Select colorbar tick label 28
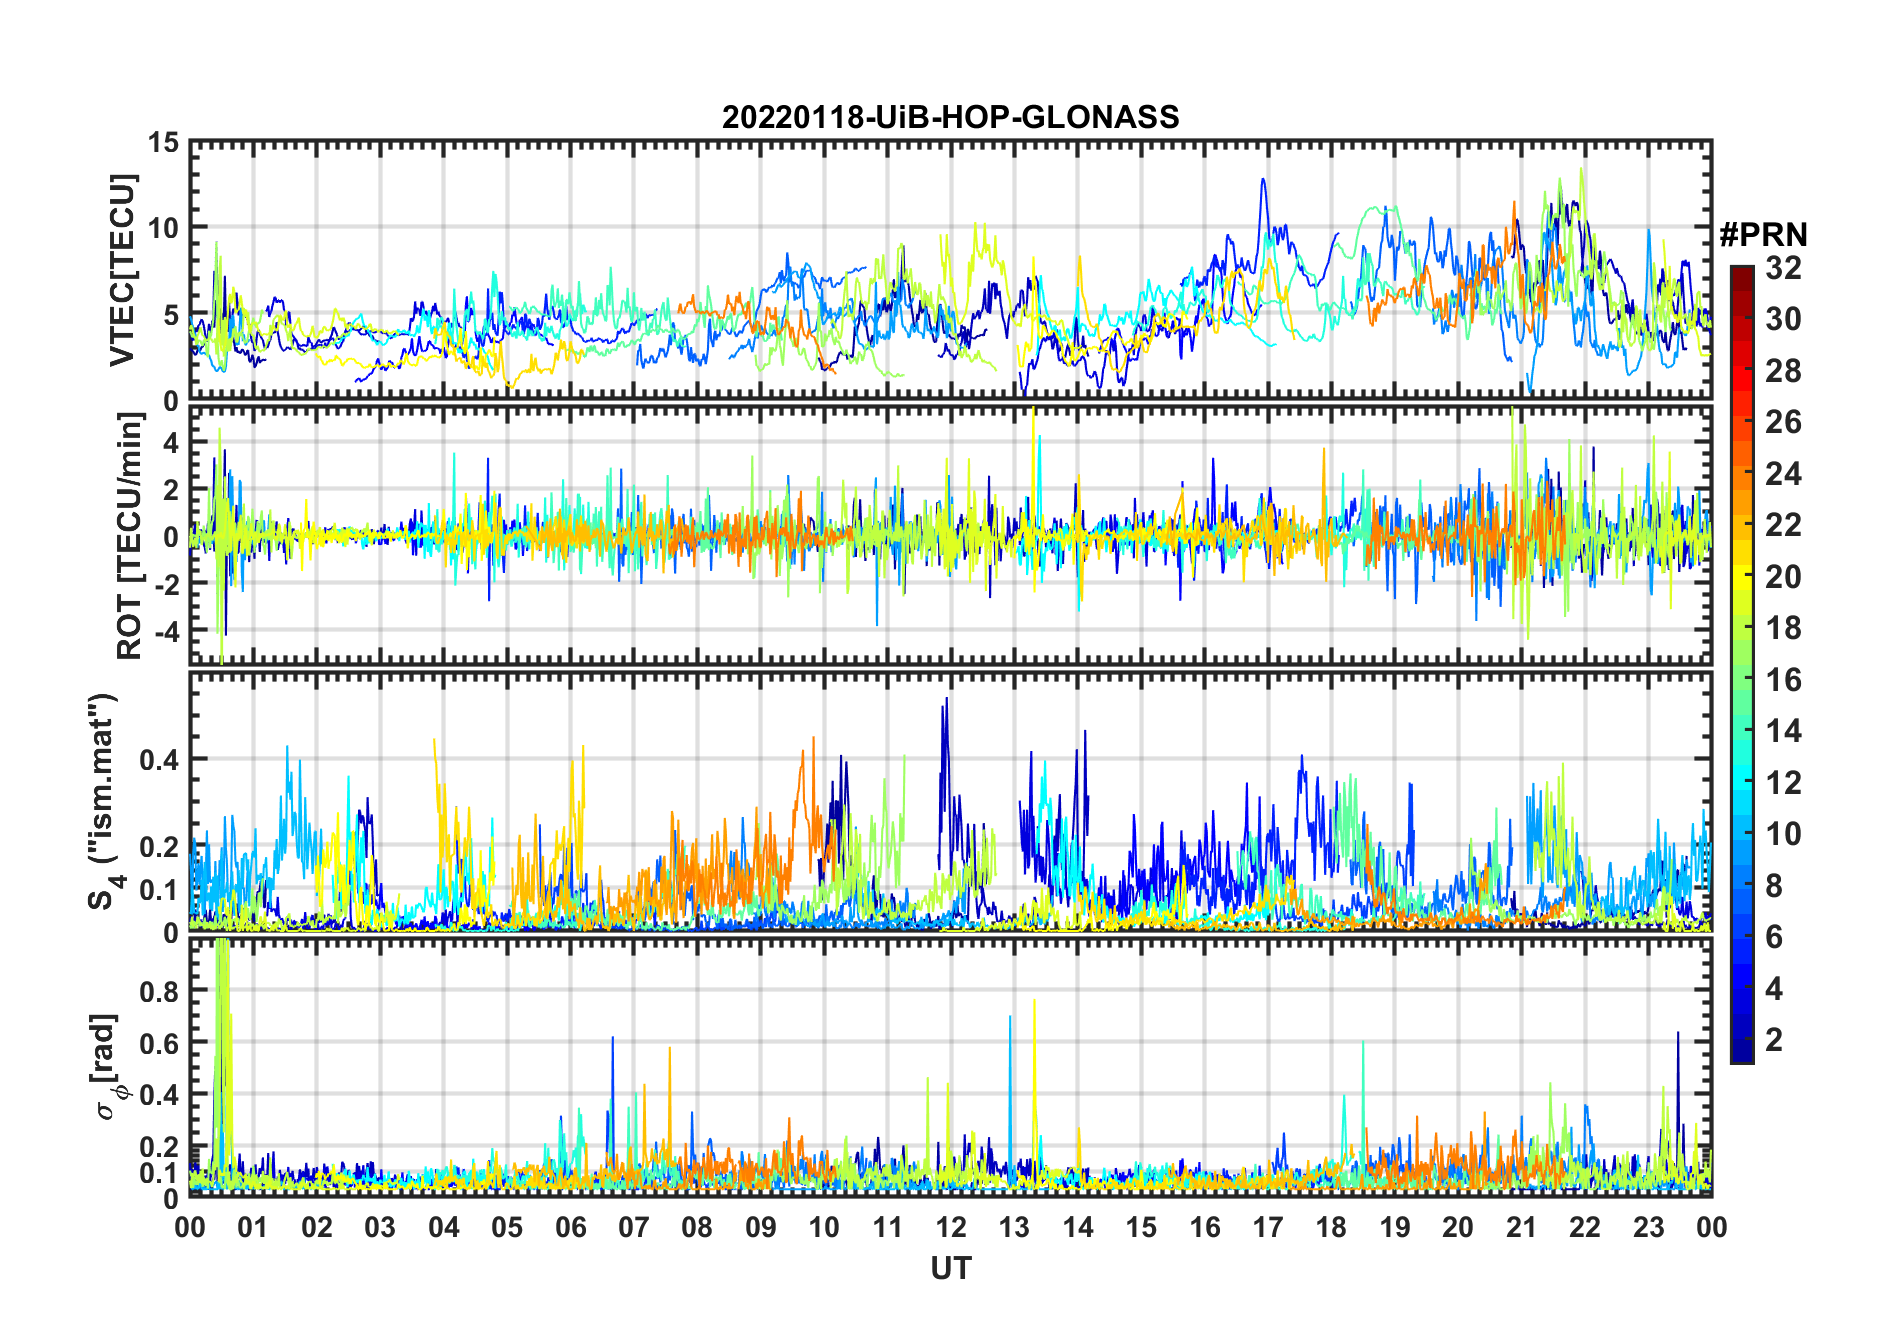This screenshot has width=1902, height=1330. click(x=1783, y=371)
